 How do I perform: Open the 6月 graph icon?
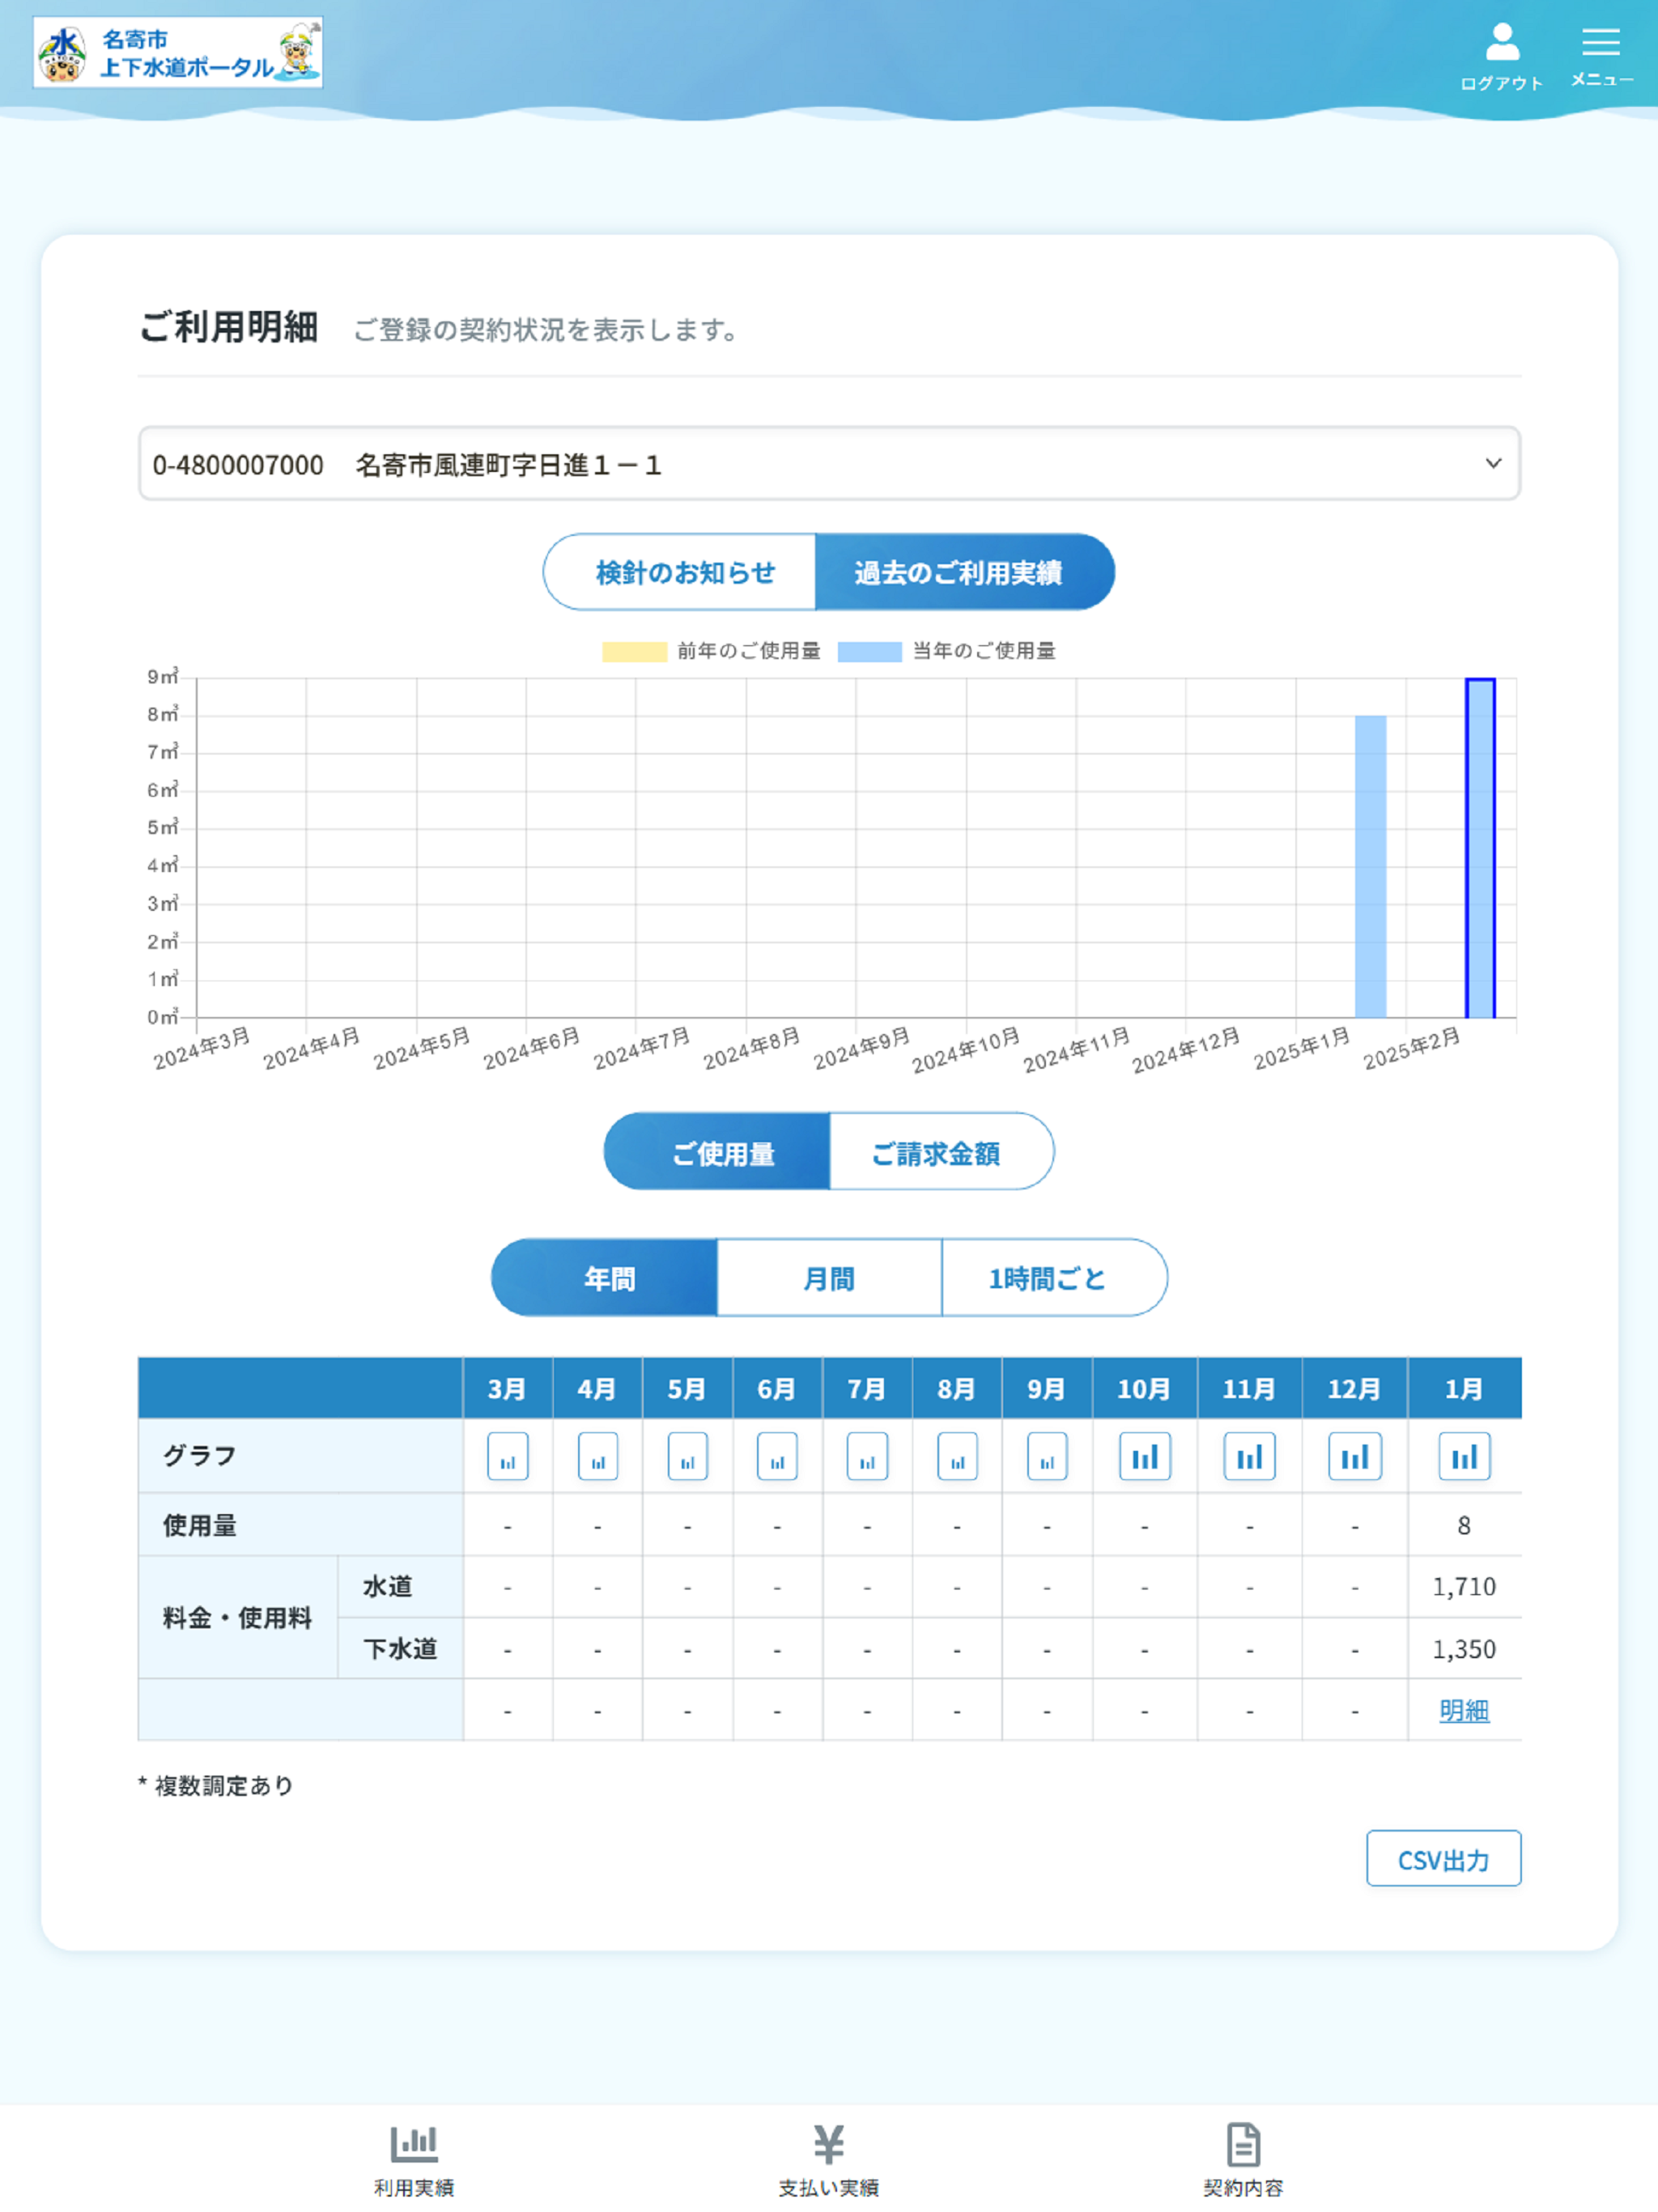point(777,1456)
